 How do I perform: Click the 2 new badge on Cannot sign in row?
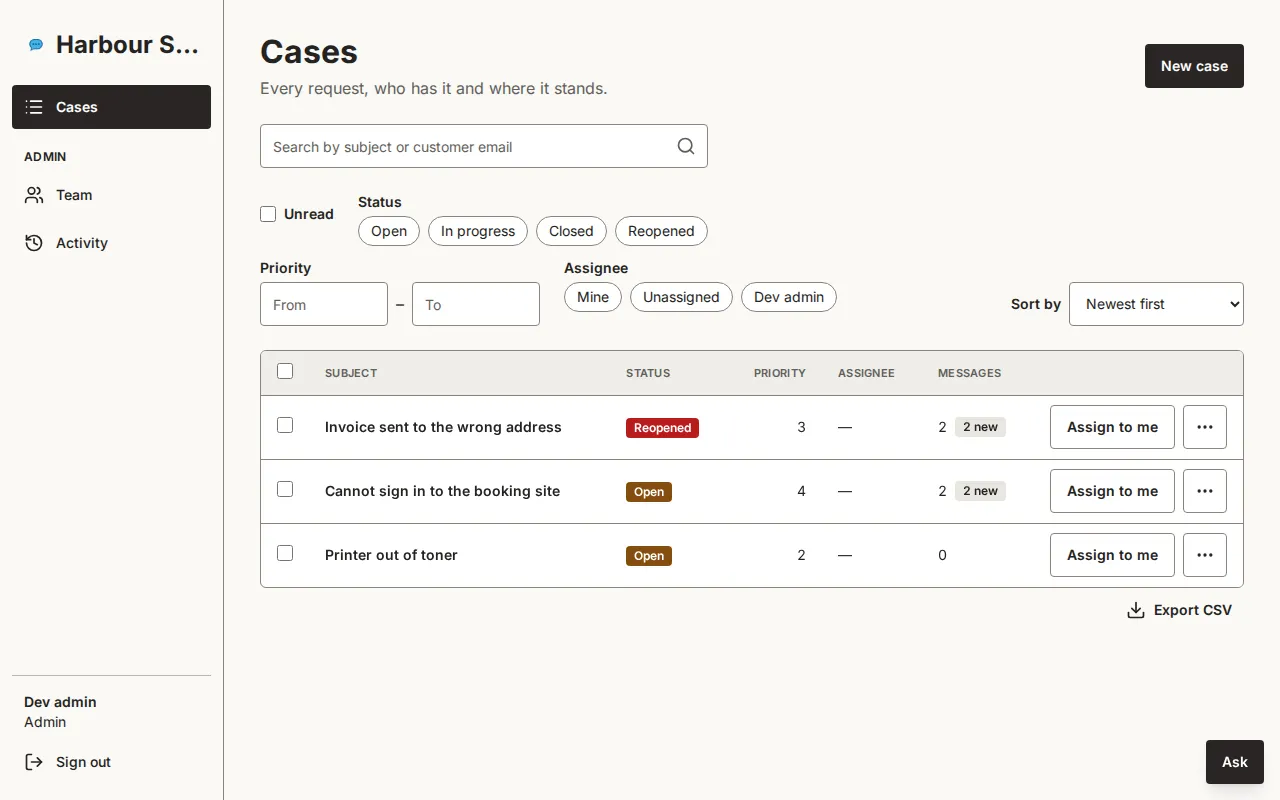980,491
